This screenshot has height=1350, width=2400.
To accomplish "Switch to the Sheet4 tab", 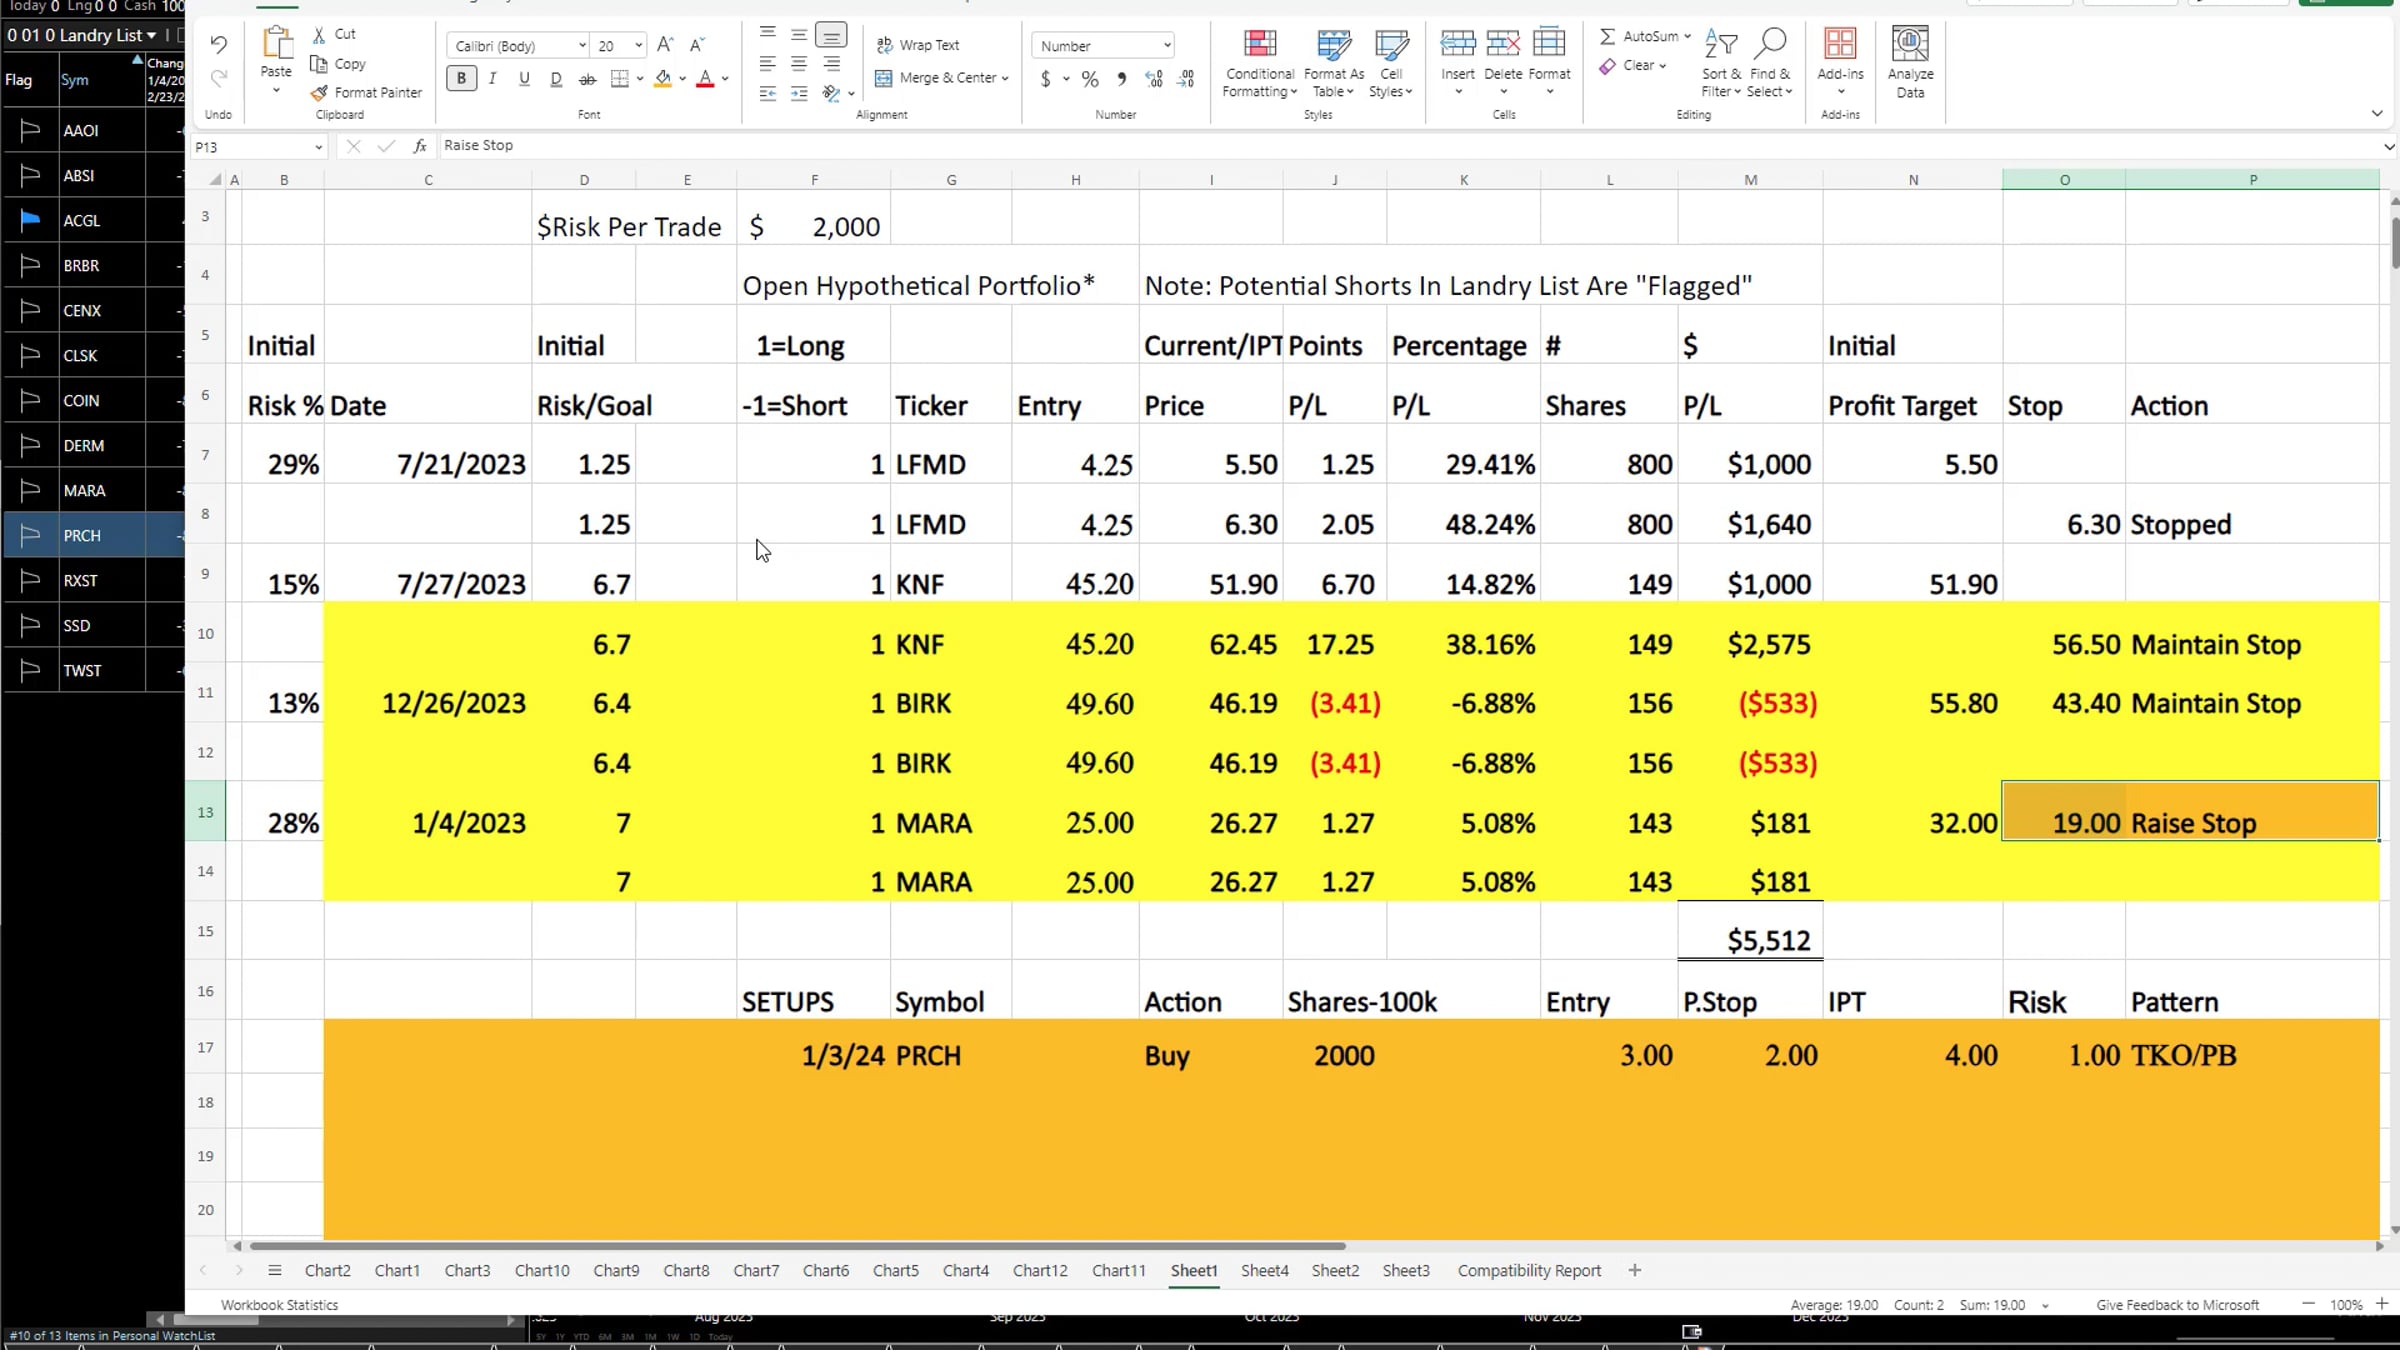I will click(x=1264, y=1270).
